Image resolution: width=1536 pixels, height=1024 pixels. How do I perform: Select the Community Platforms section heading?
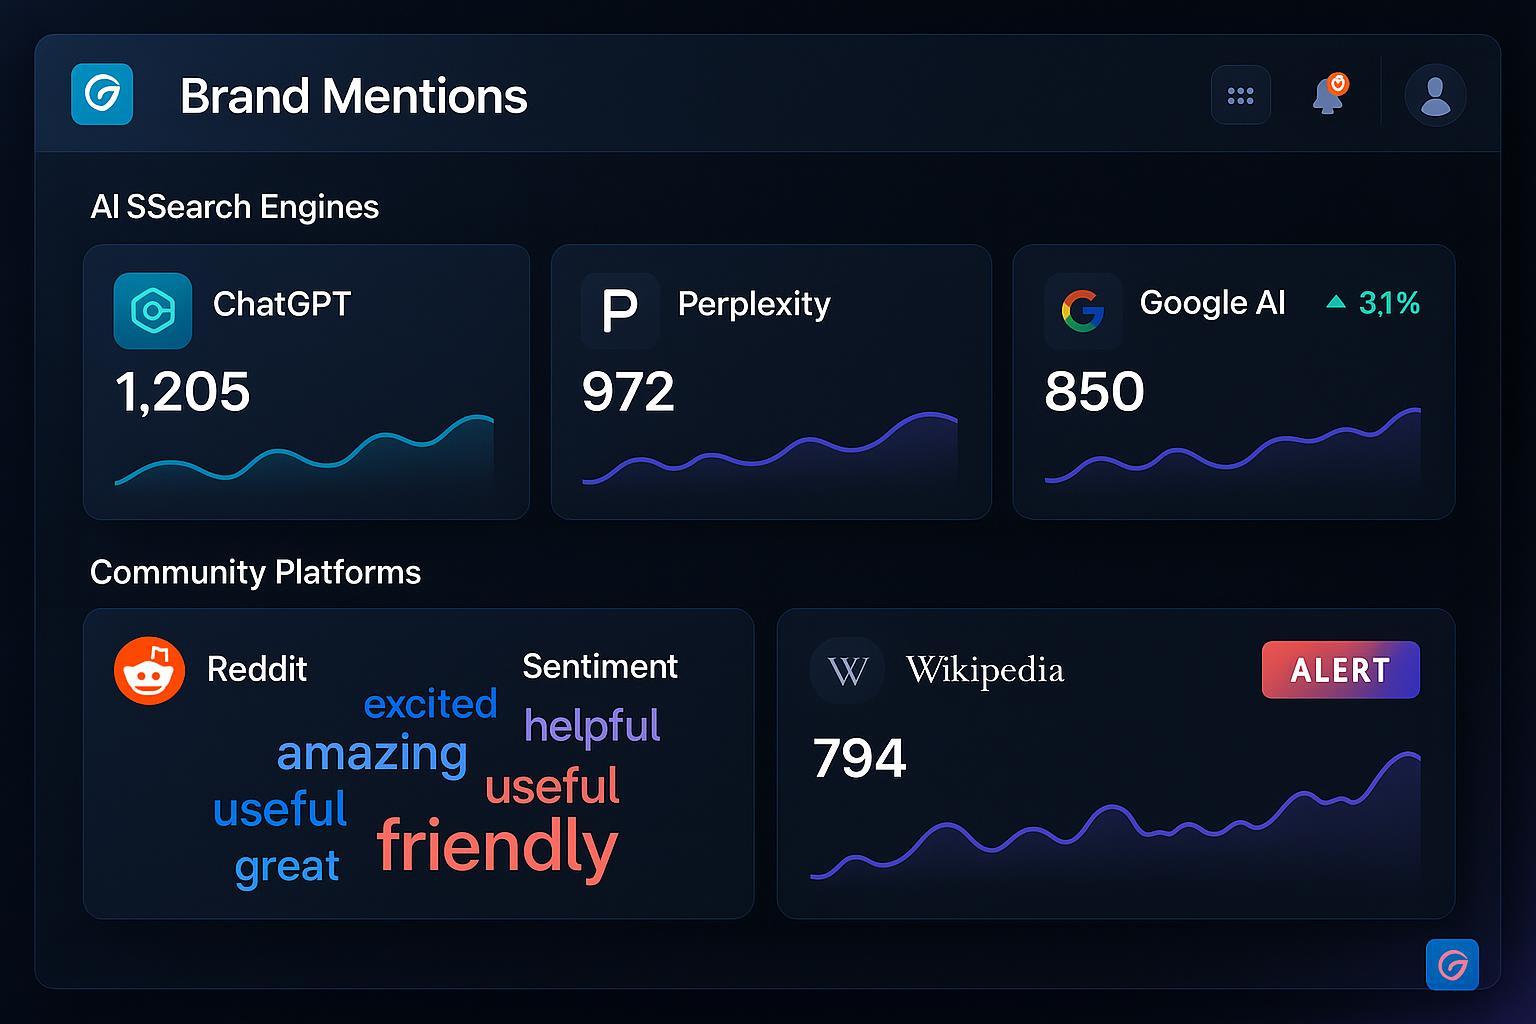point(255,572)
